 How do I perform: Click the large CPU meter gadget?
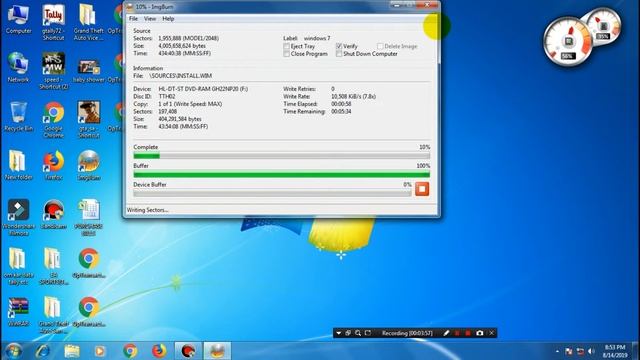click(x=568, y=42)
